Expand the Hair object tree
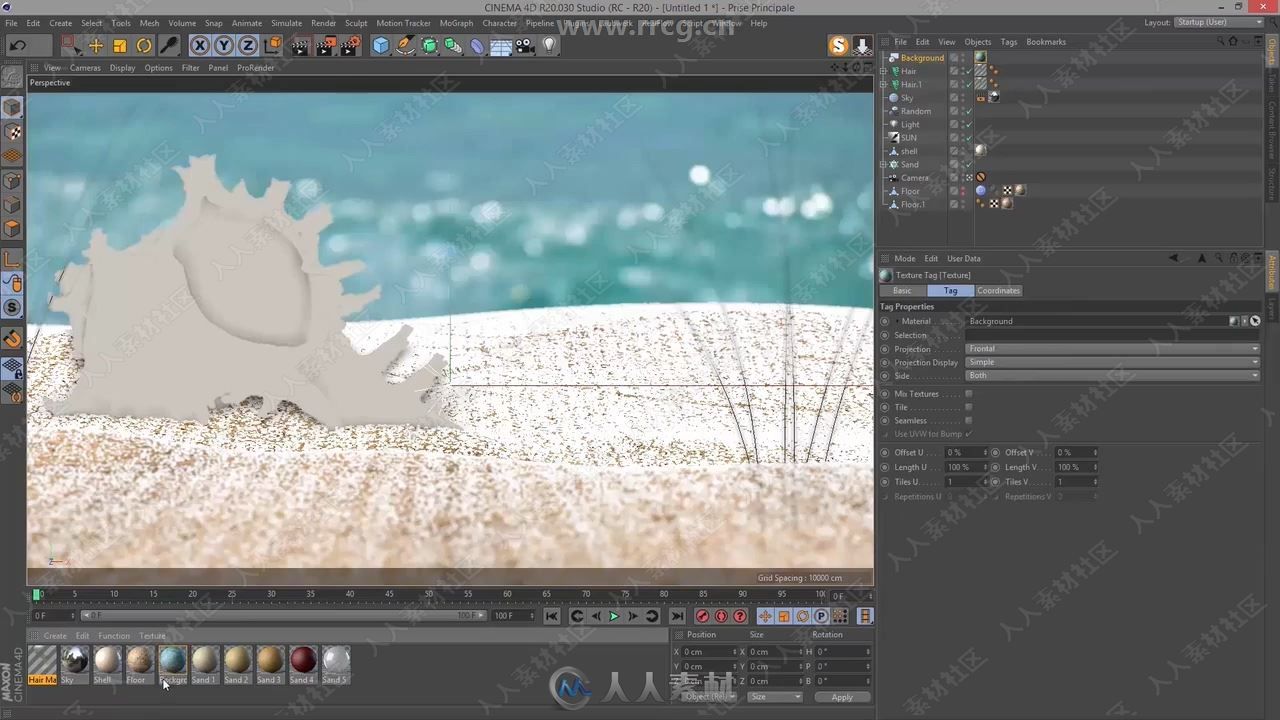 [x=883, y=71]
